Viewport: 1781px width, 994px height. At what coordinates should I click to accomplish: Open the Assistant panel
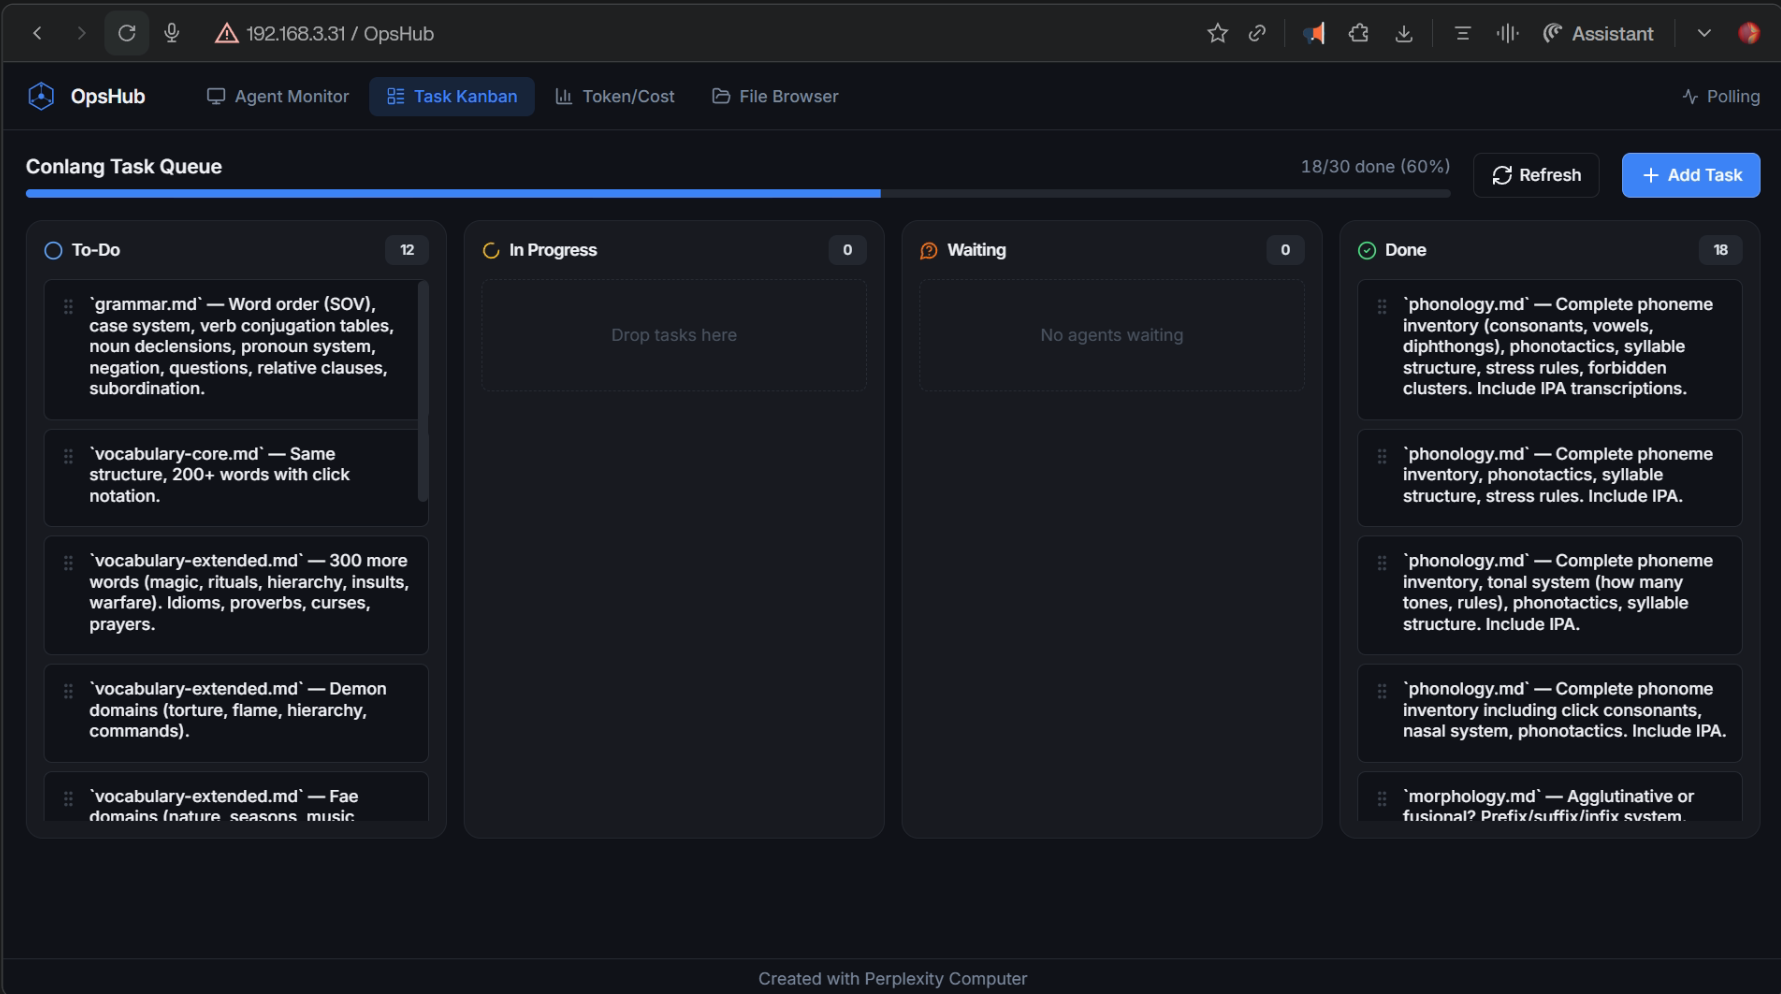pos(1598,33)
